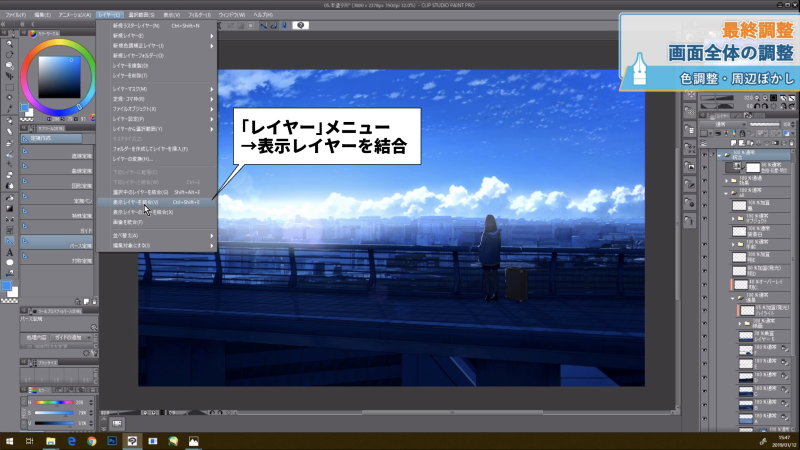Select the Eraser tool

coord(9,175)
